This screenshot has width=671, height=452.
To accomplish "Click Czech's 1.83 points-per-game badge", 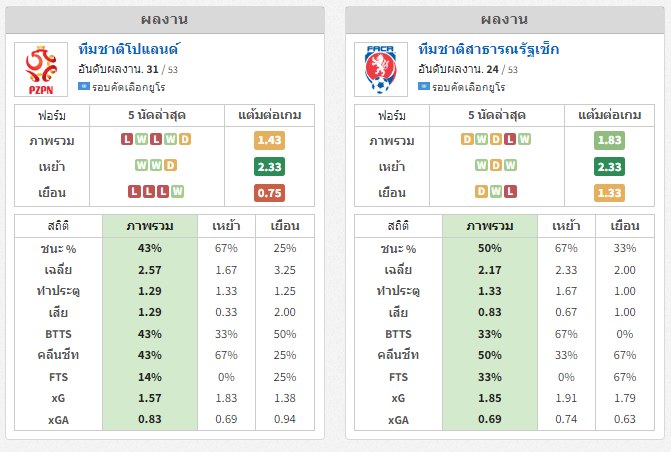I will point(609,140).
